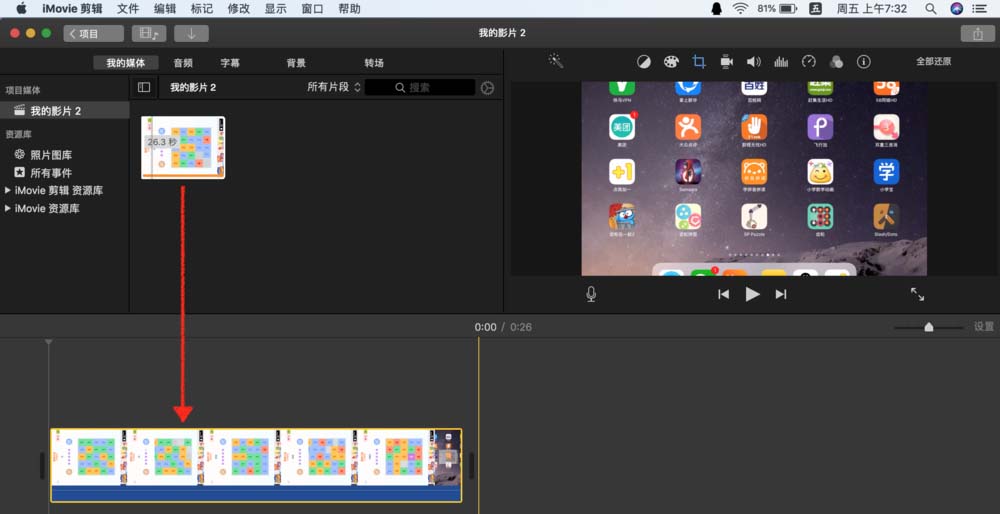Switch to the 转场 tab
Image resolution: width=1000 pixels, height=514 pixels.
click(x=374, y=62)
